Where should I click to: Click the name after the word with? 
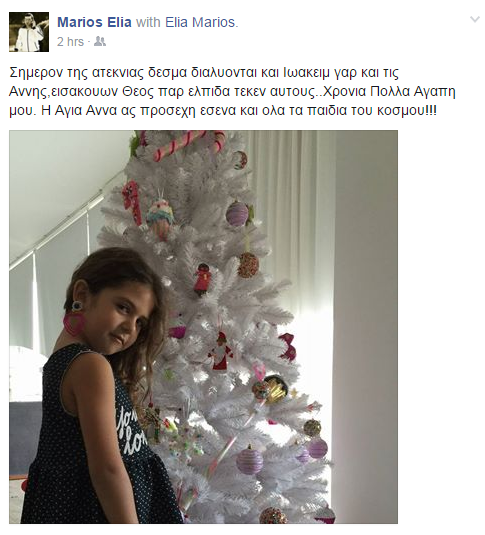[200, 22]
